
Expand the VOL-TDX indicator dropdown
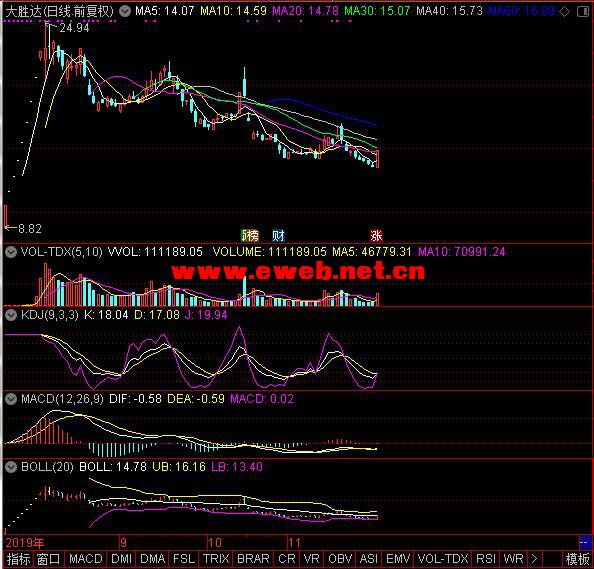click(x=11, y=252)
